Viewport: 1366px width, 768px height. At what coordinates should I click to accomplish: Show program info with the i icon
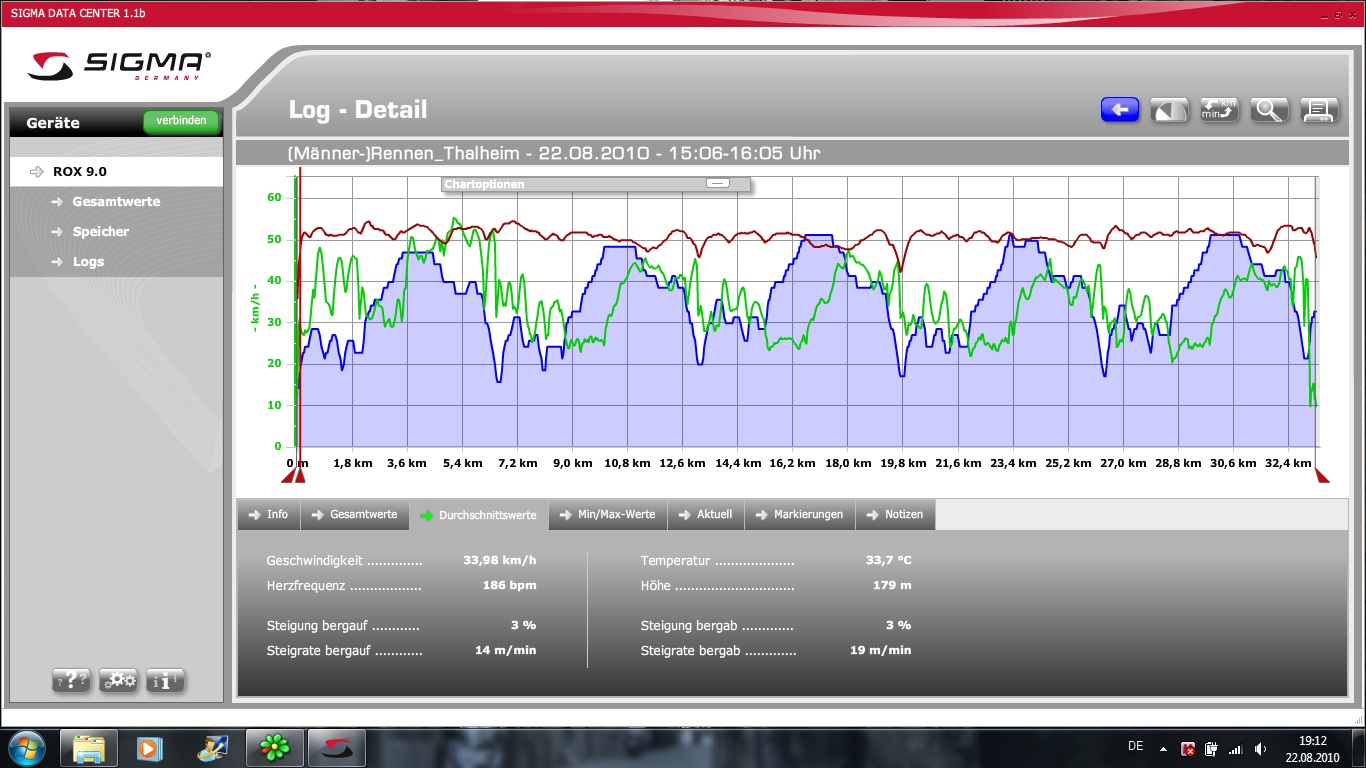pos(165,681)
